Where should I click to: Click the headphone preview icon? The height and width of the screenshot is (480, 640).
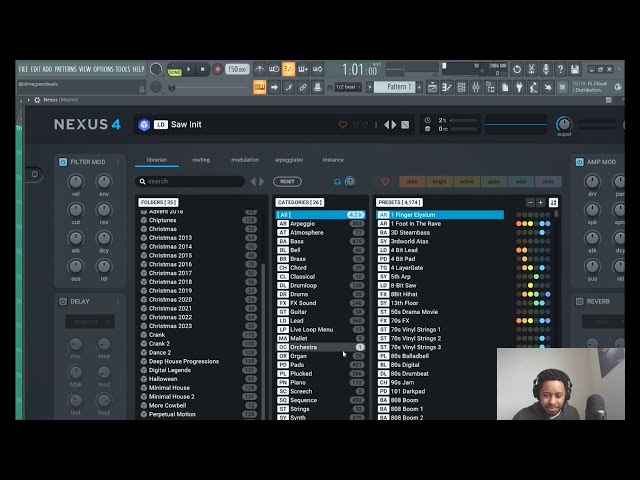pyautogui.click(x=337, y=182)
